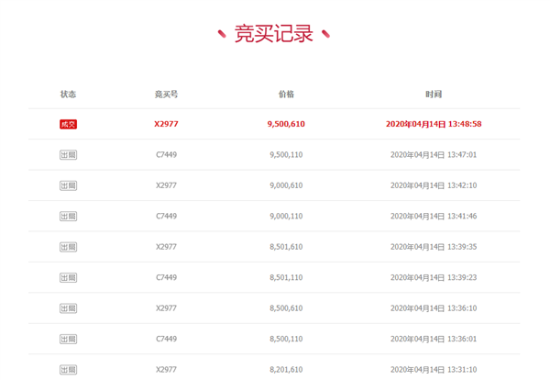
Task: Click the 出局 badge beside price 8,501,610
Action: coord(68,247)
